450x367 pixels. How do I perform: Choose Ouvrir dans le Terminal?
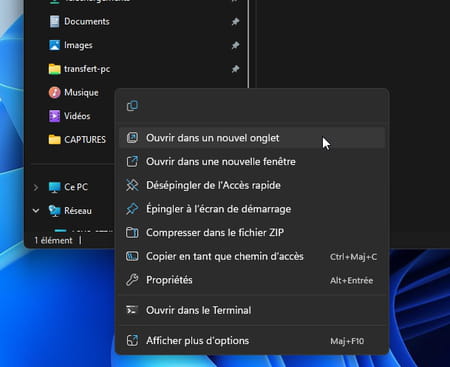click(252, 310)
